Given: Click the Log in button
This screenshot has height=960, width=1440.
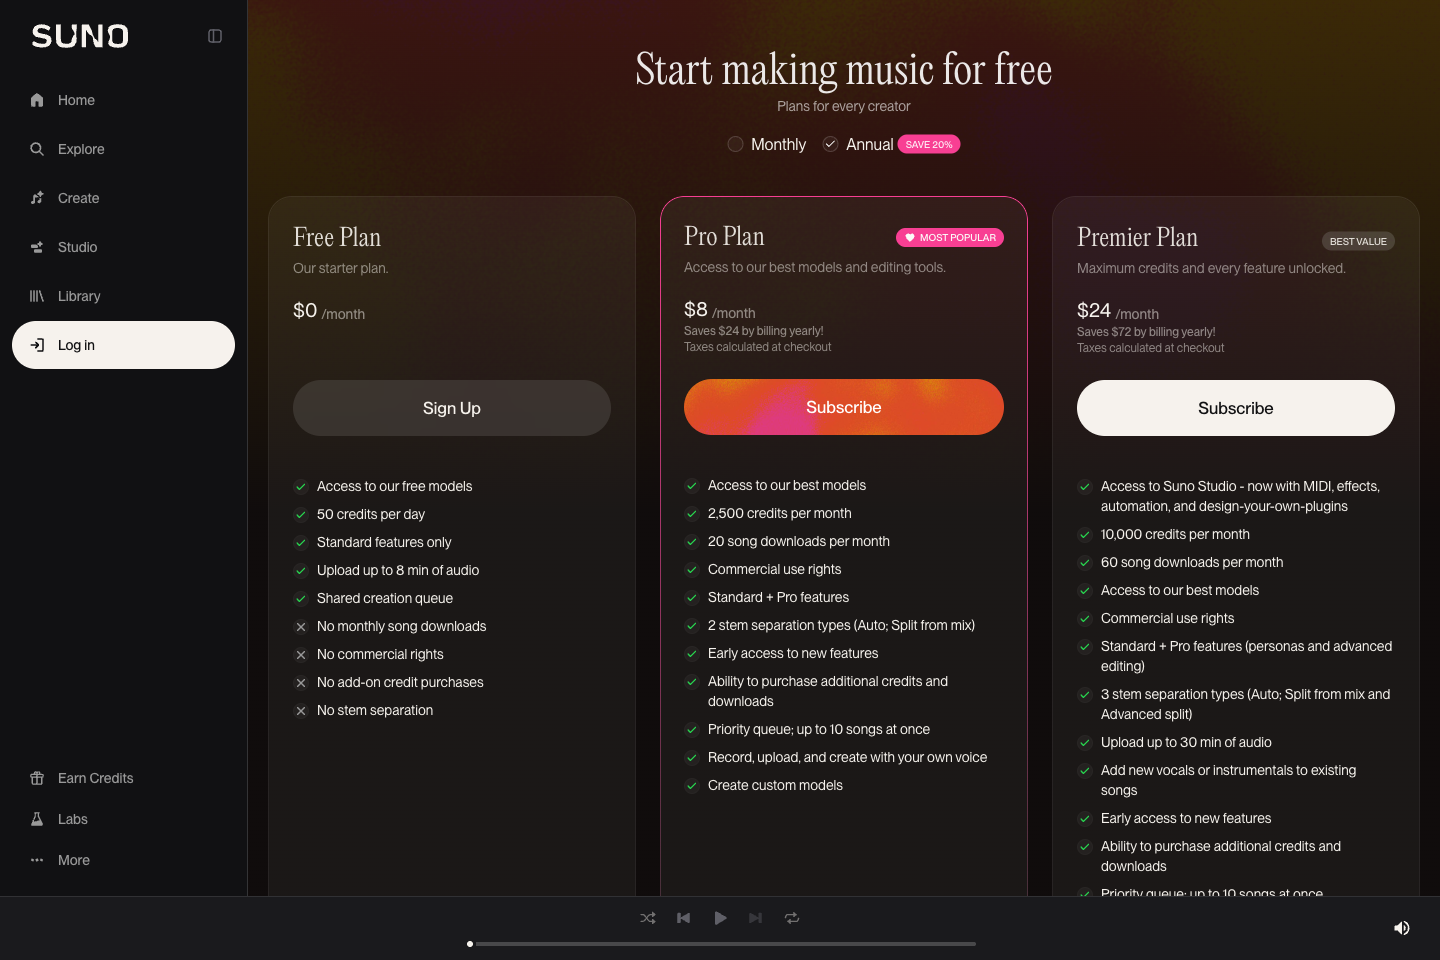Looking at the screenshot, I should [123, 345].
